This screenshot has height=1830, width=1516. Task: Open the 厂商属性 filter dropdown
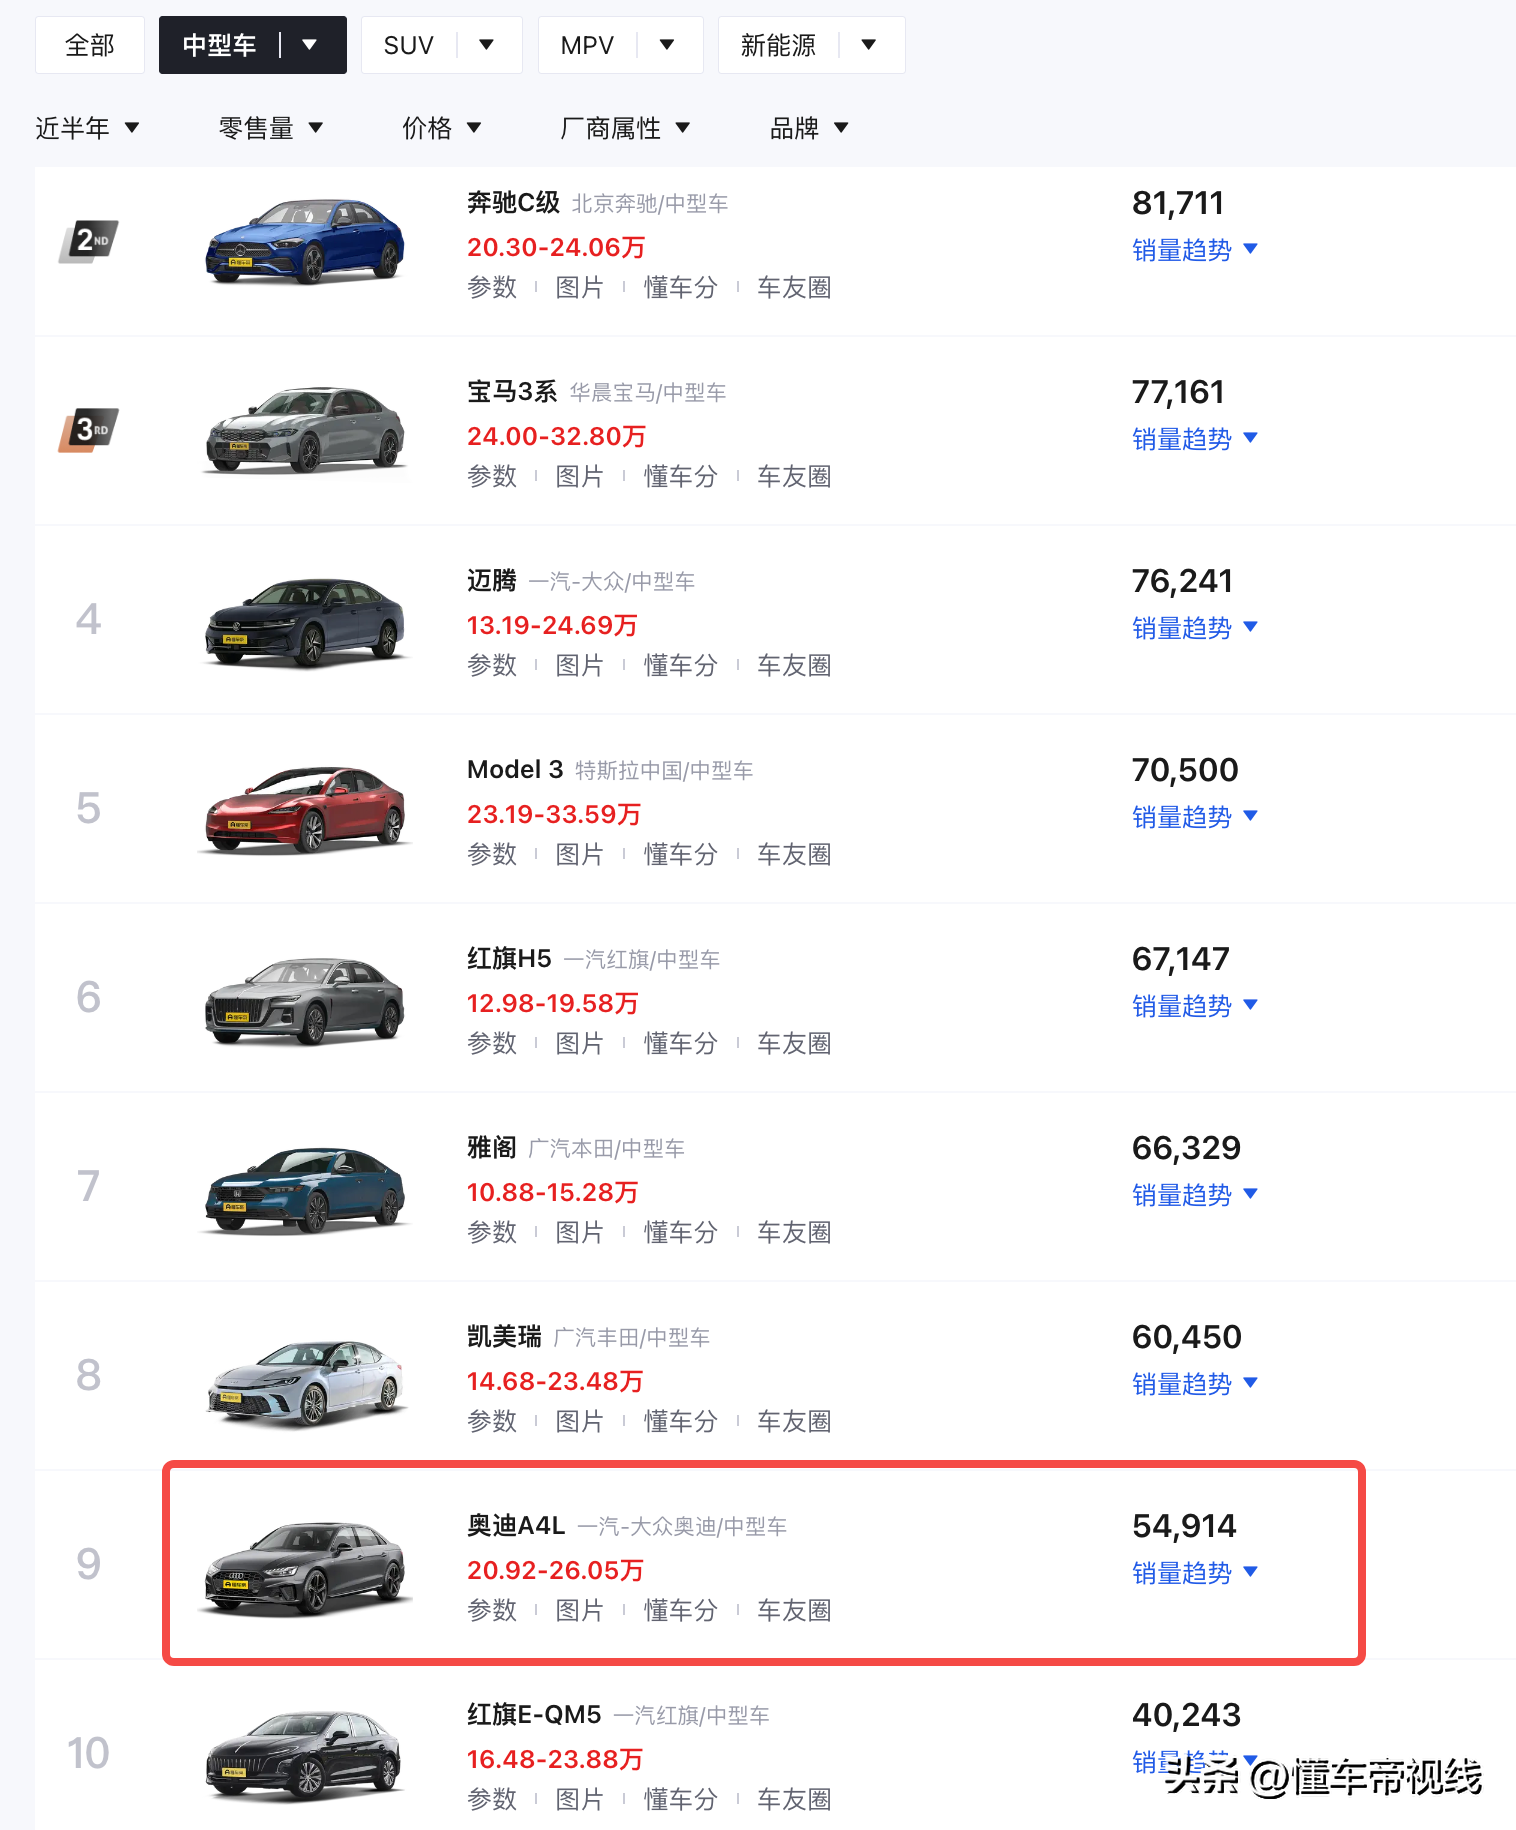click(625, 128)
